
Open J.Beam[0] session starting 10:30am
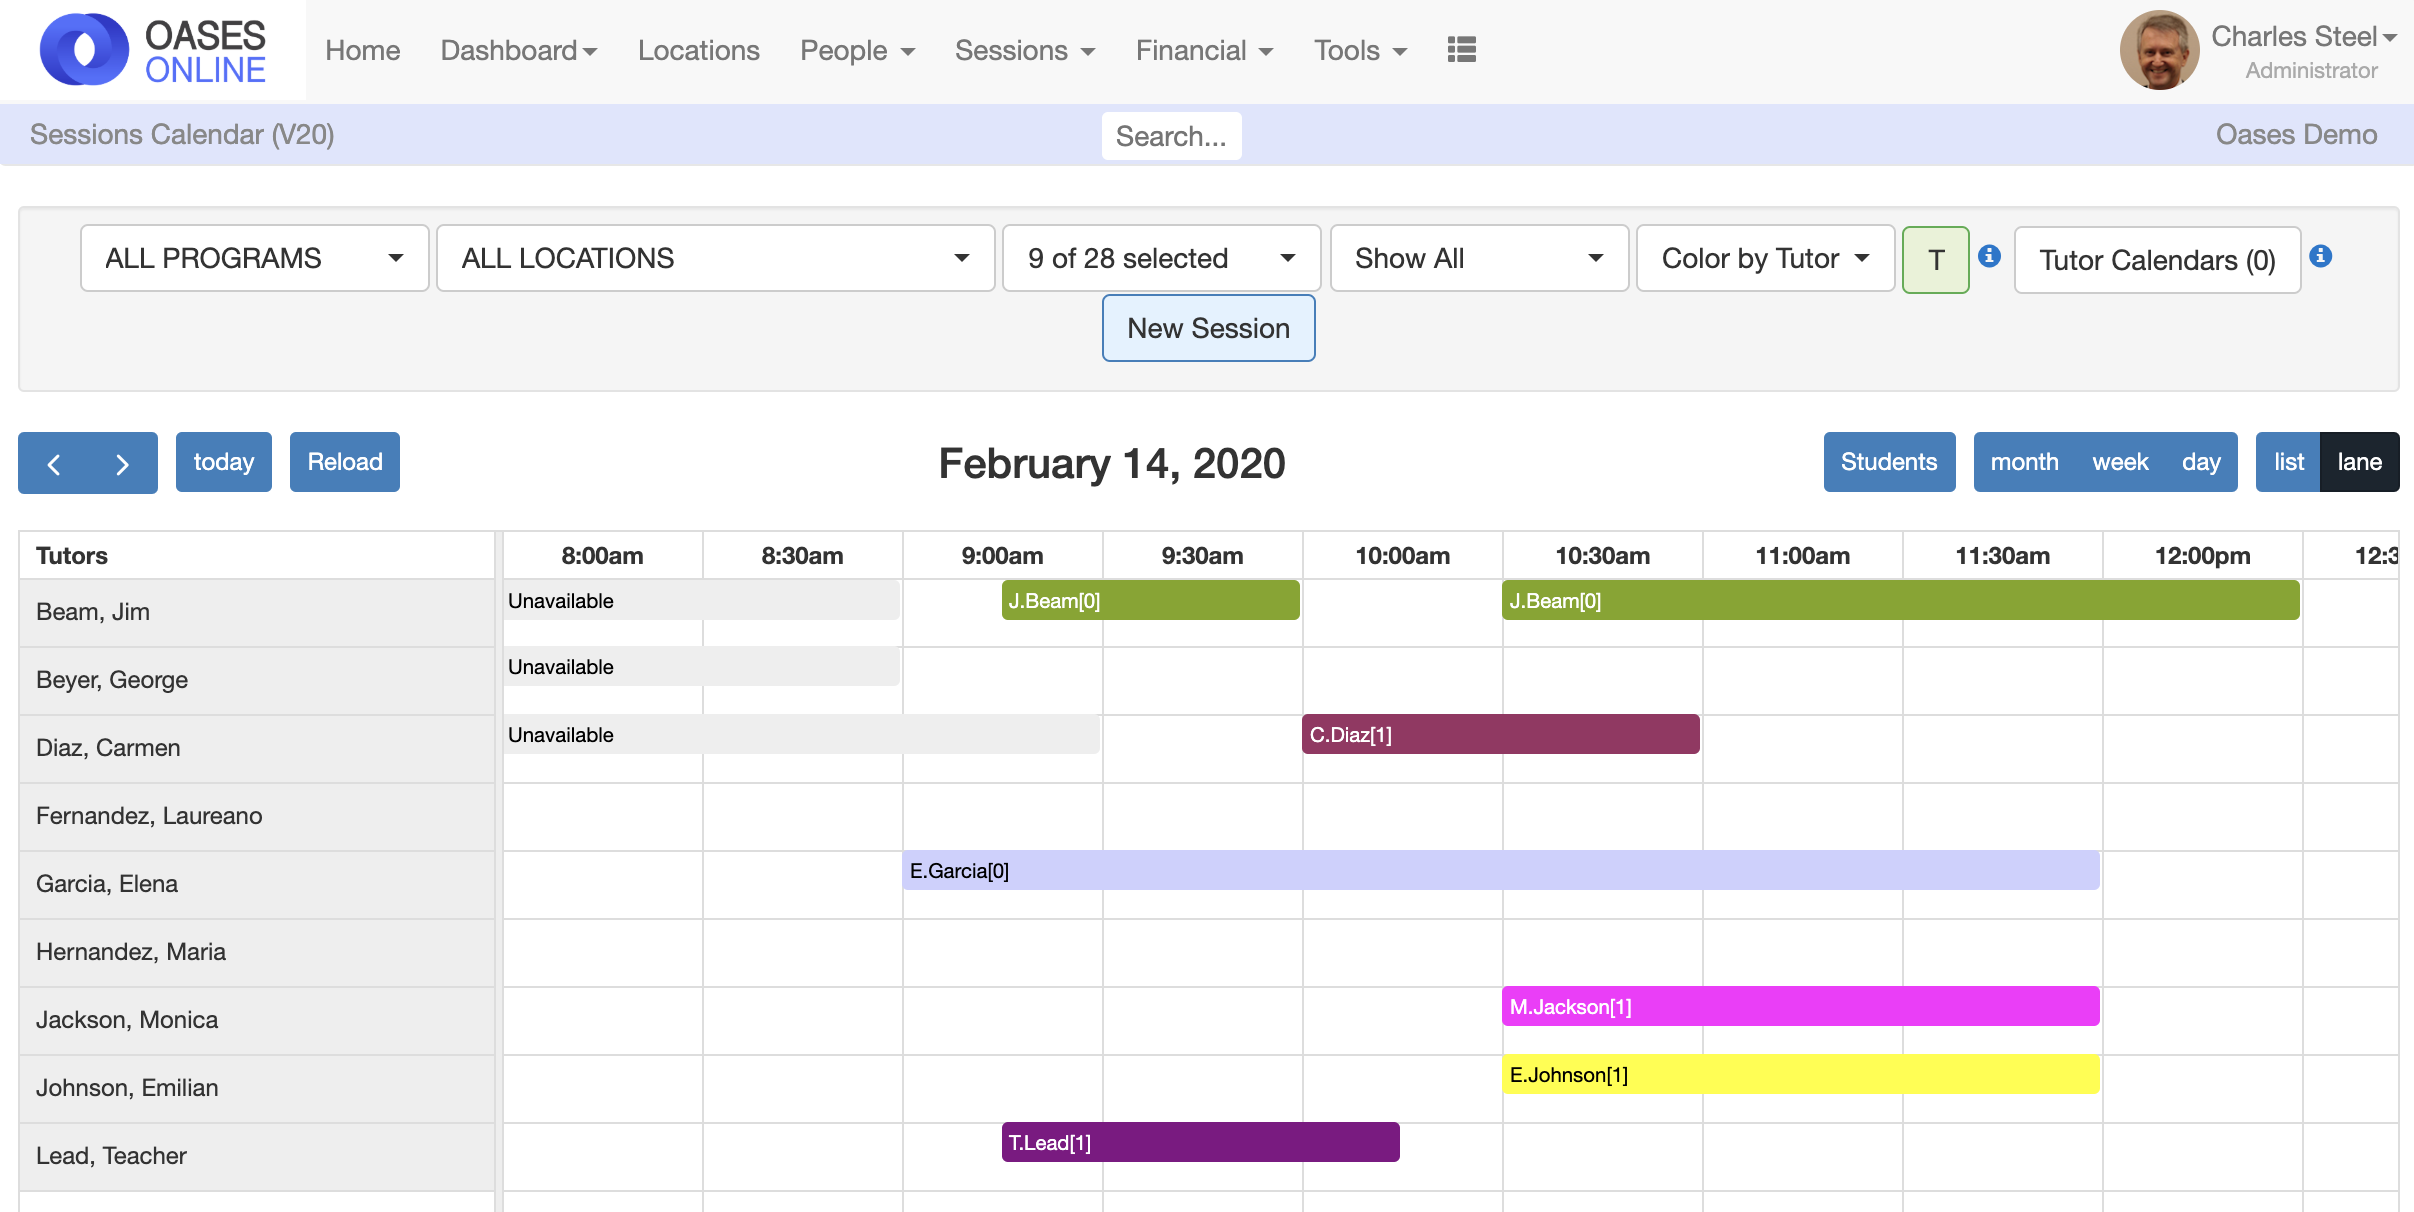(x=1900, y=600)
